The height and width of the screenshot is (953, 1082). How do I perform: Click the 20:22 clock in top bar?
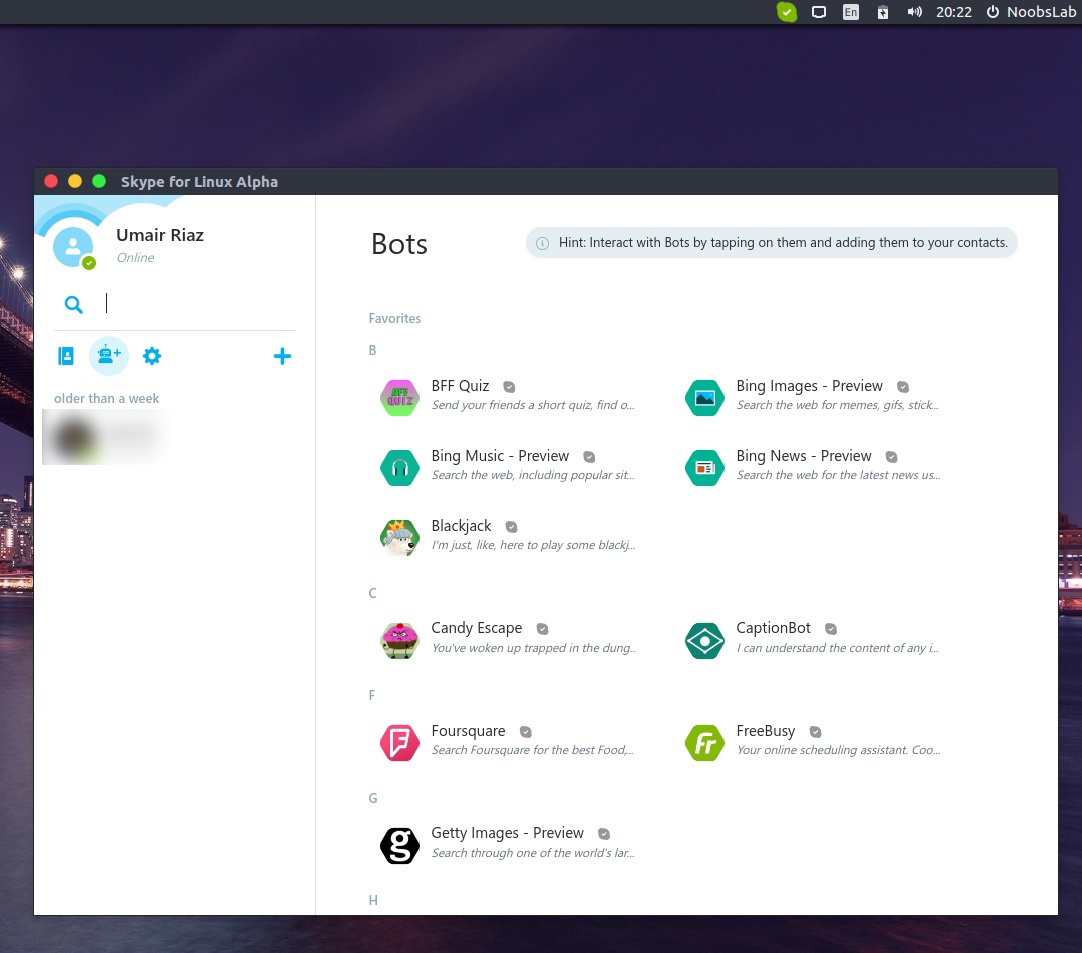[x=954, y=12]
